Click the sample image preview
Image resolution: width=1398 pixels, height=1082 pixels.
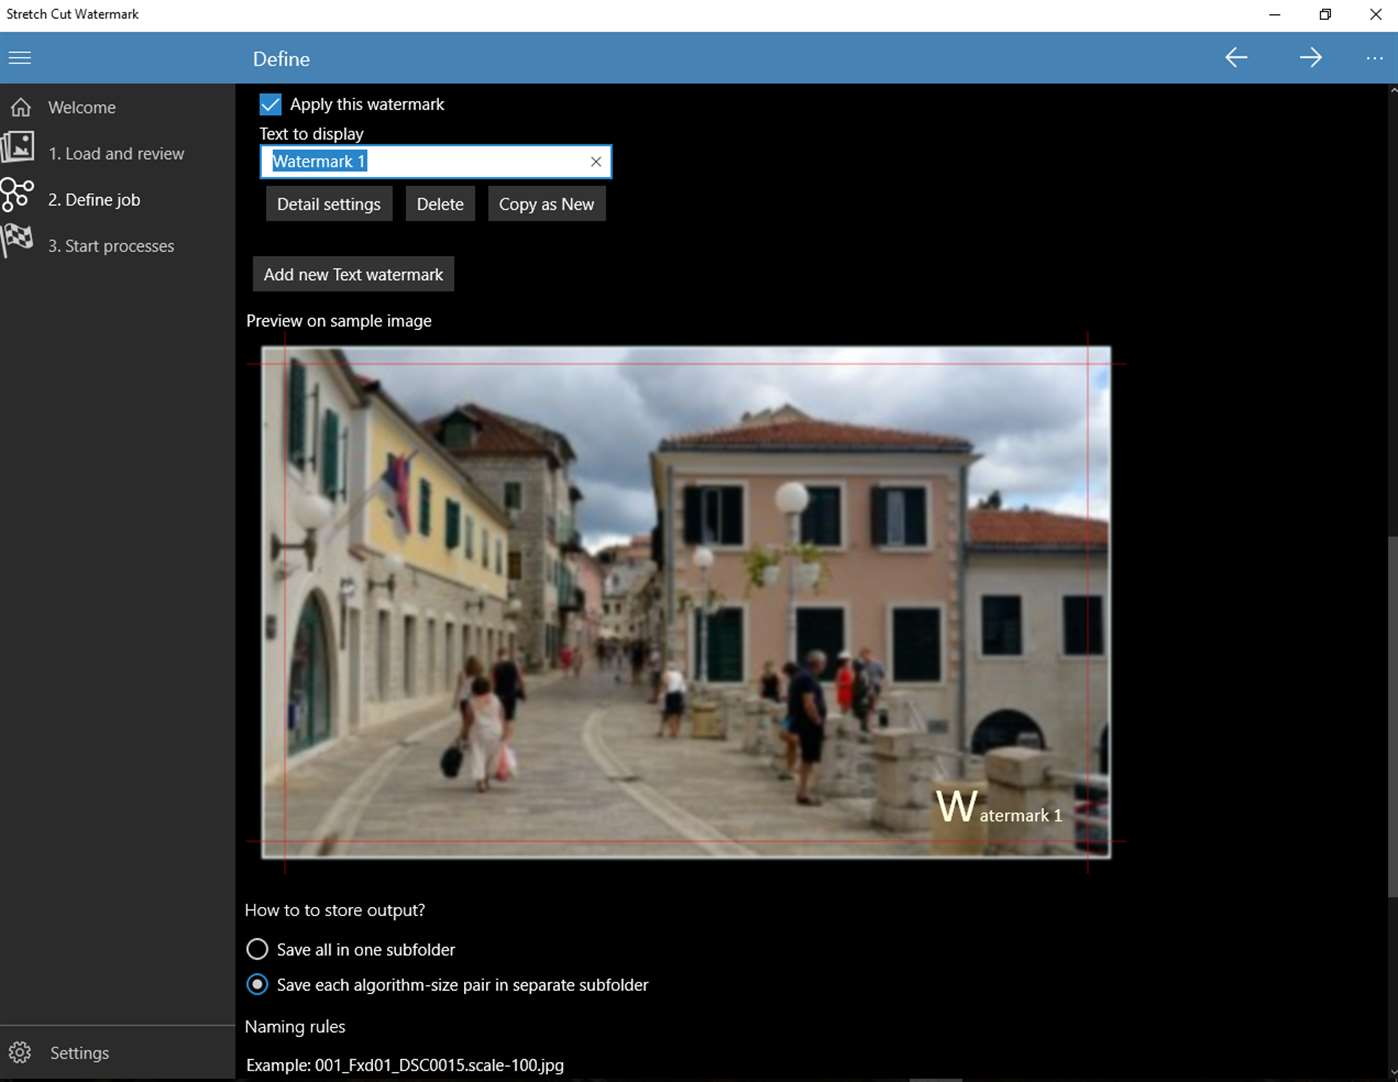686,602
